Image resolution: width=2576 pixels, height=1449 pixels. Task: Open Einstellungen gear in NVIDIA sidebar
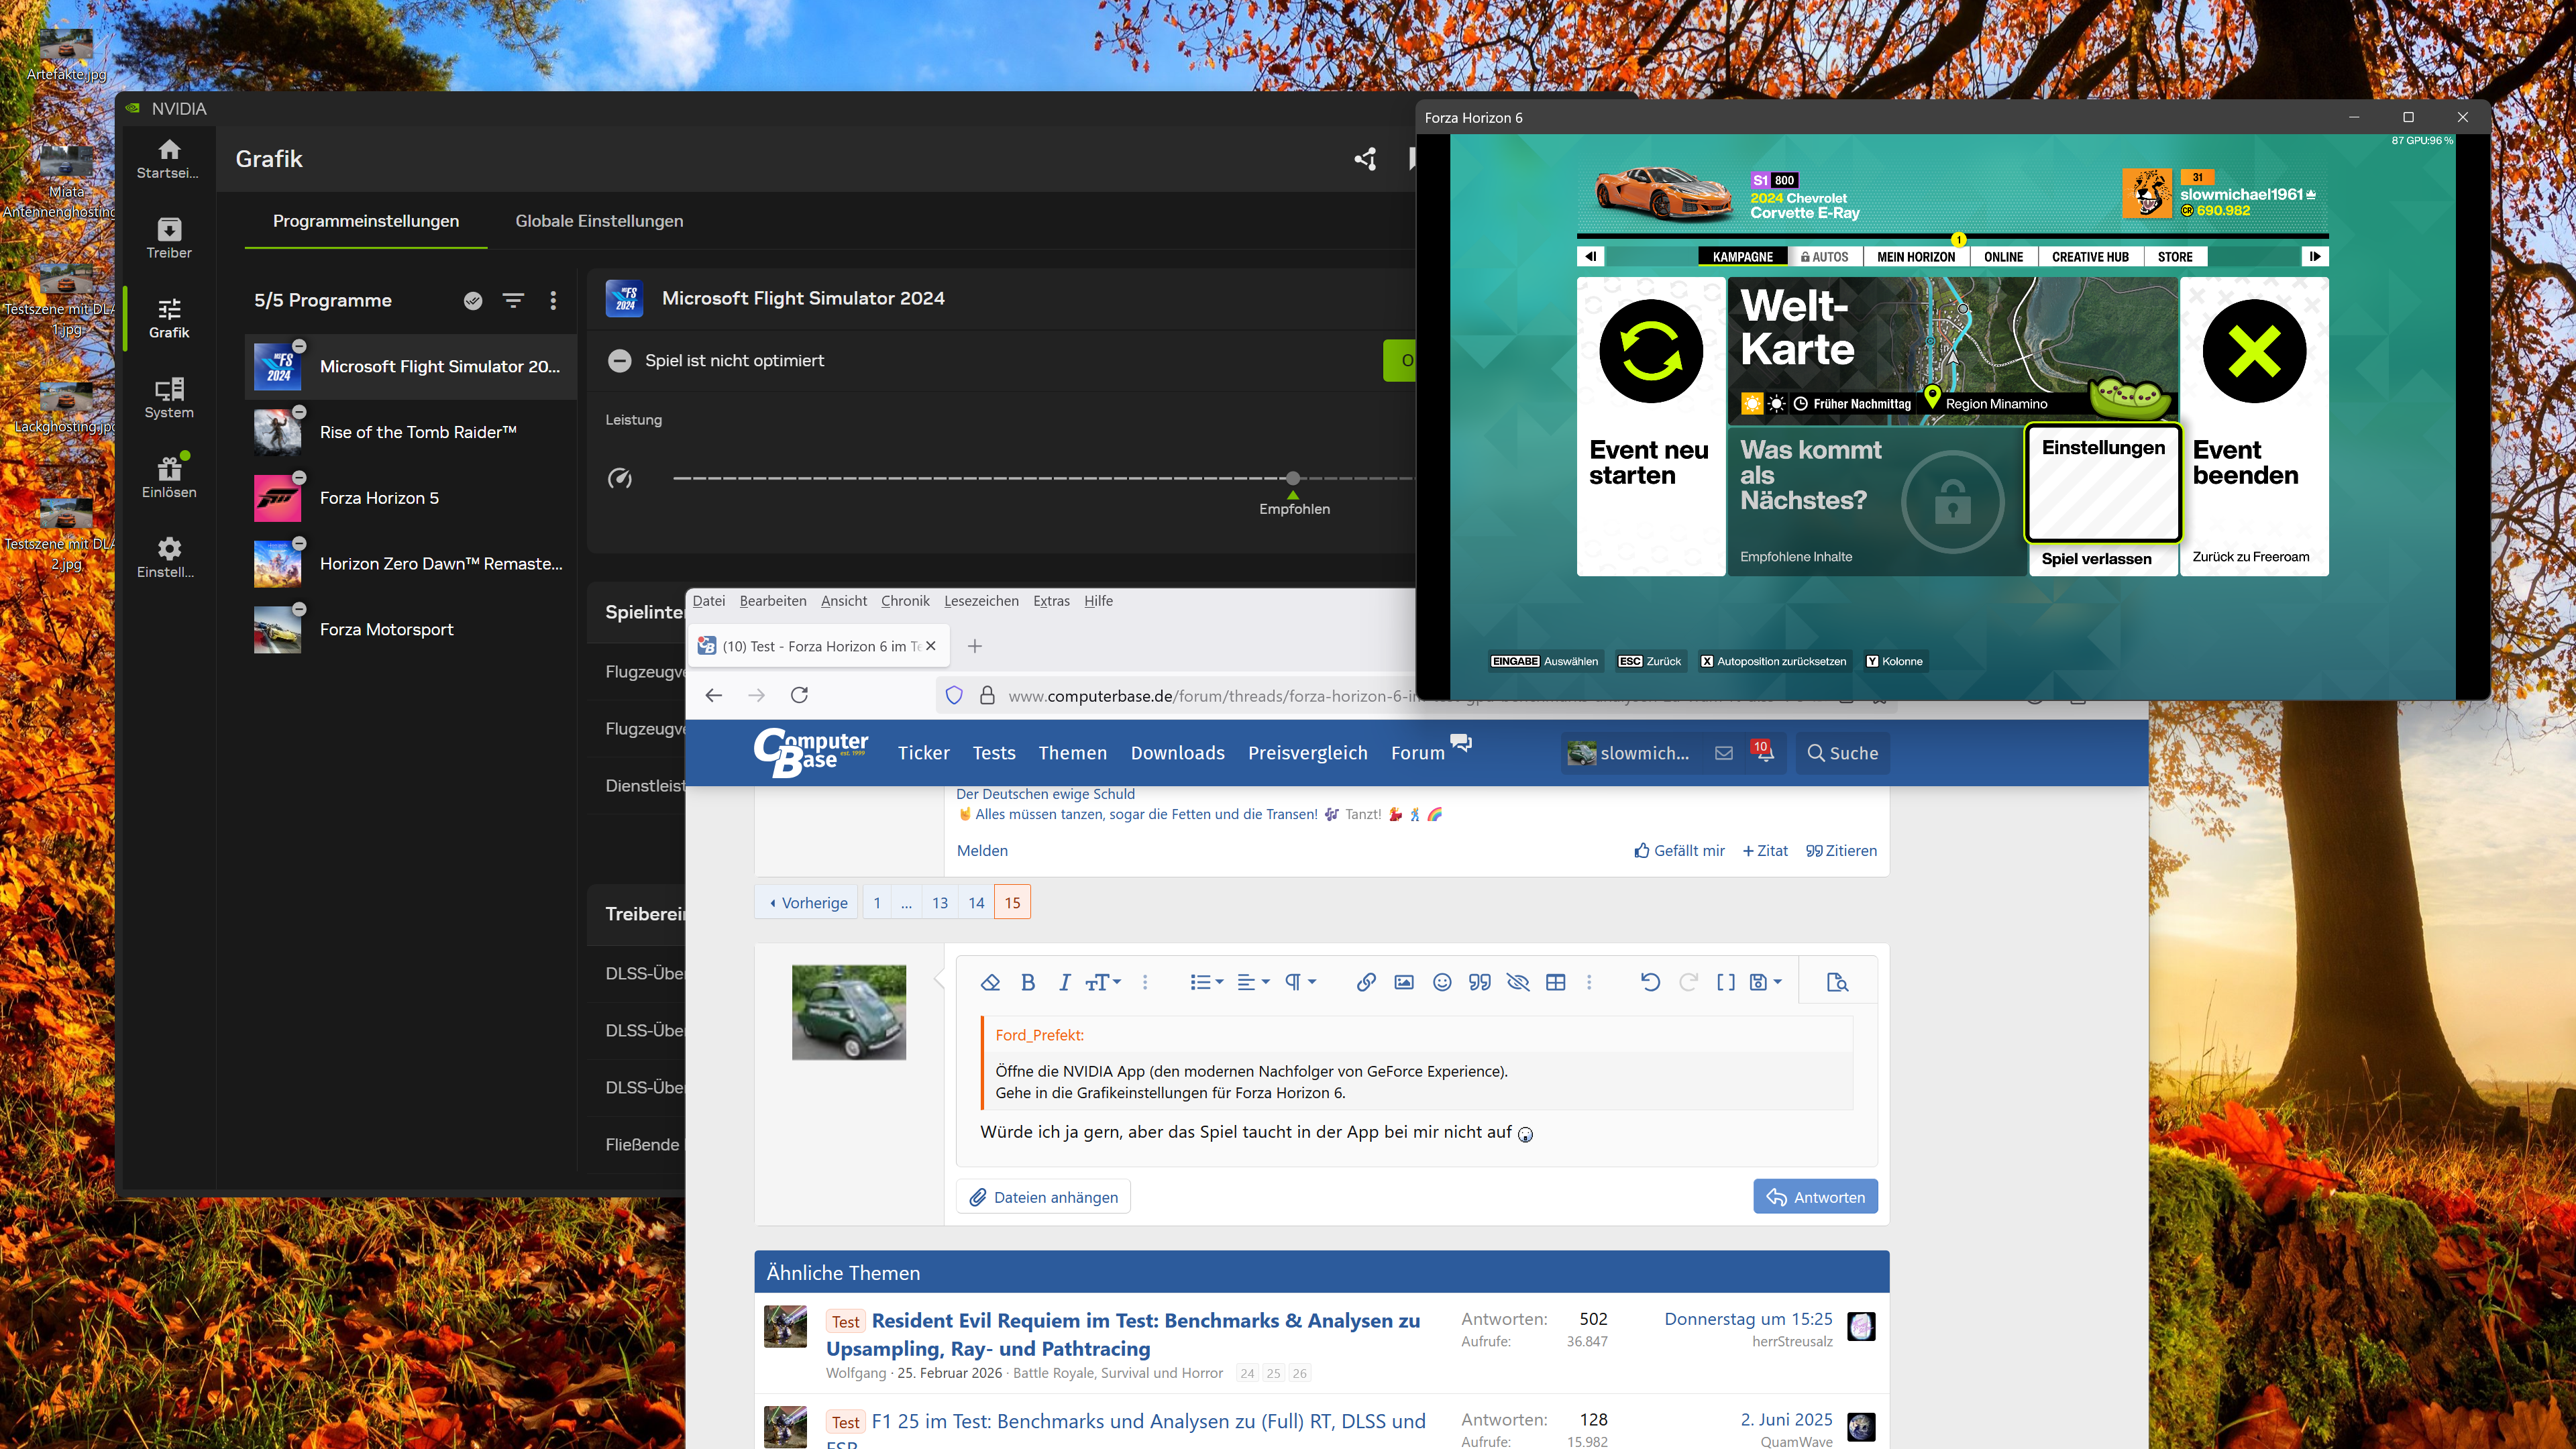[169, 557]
